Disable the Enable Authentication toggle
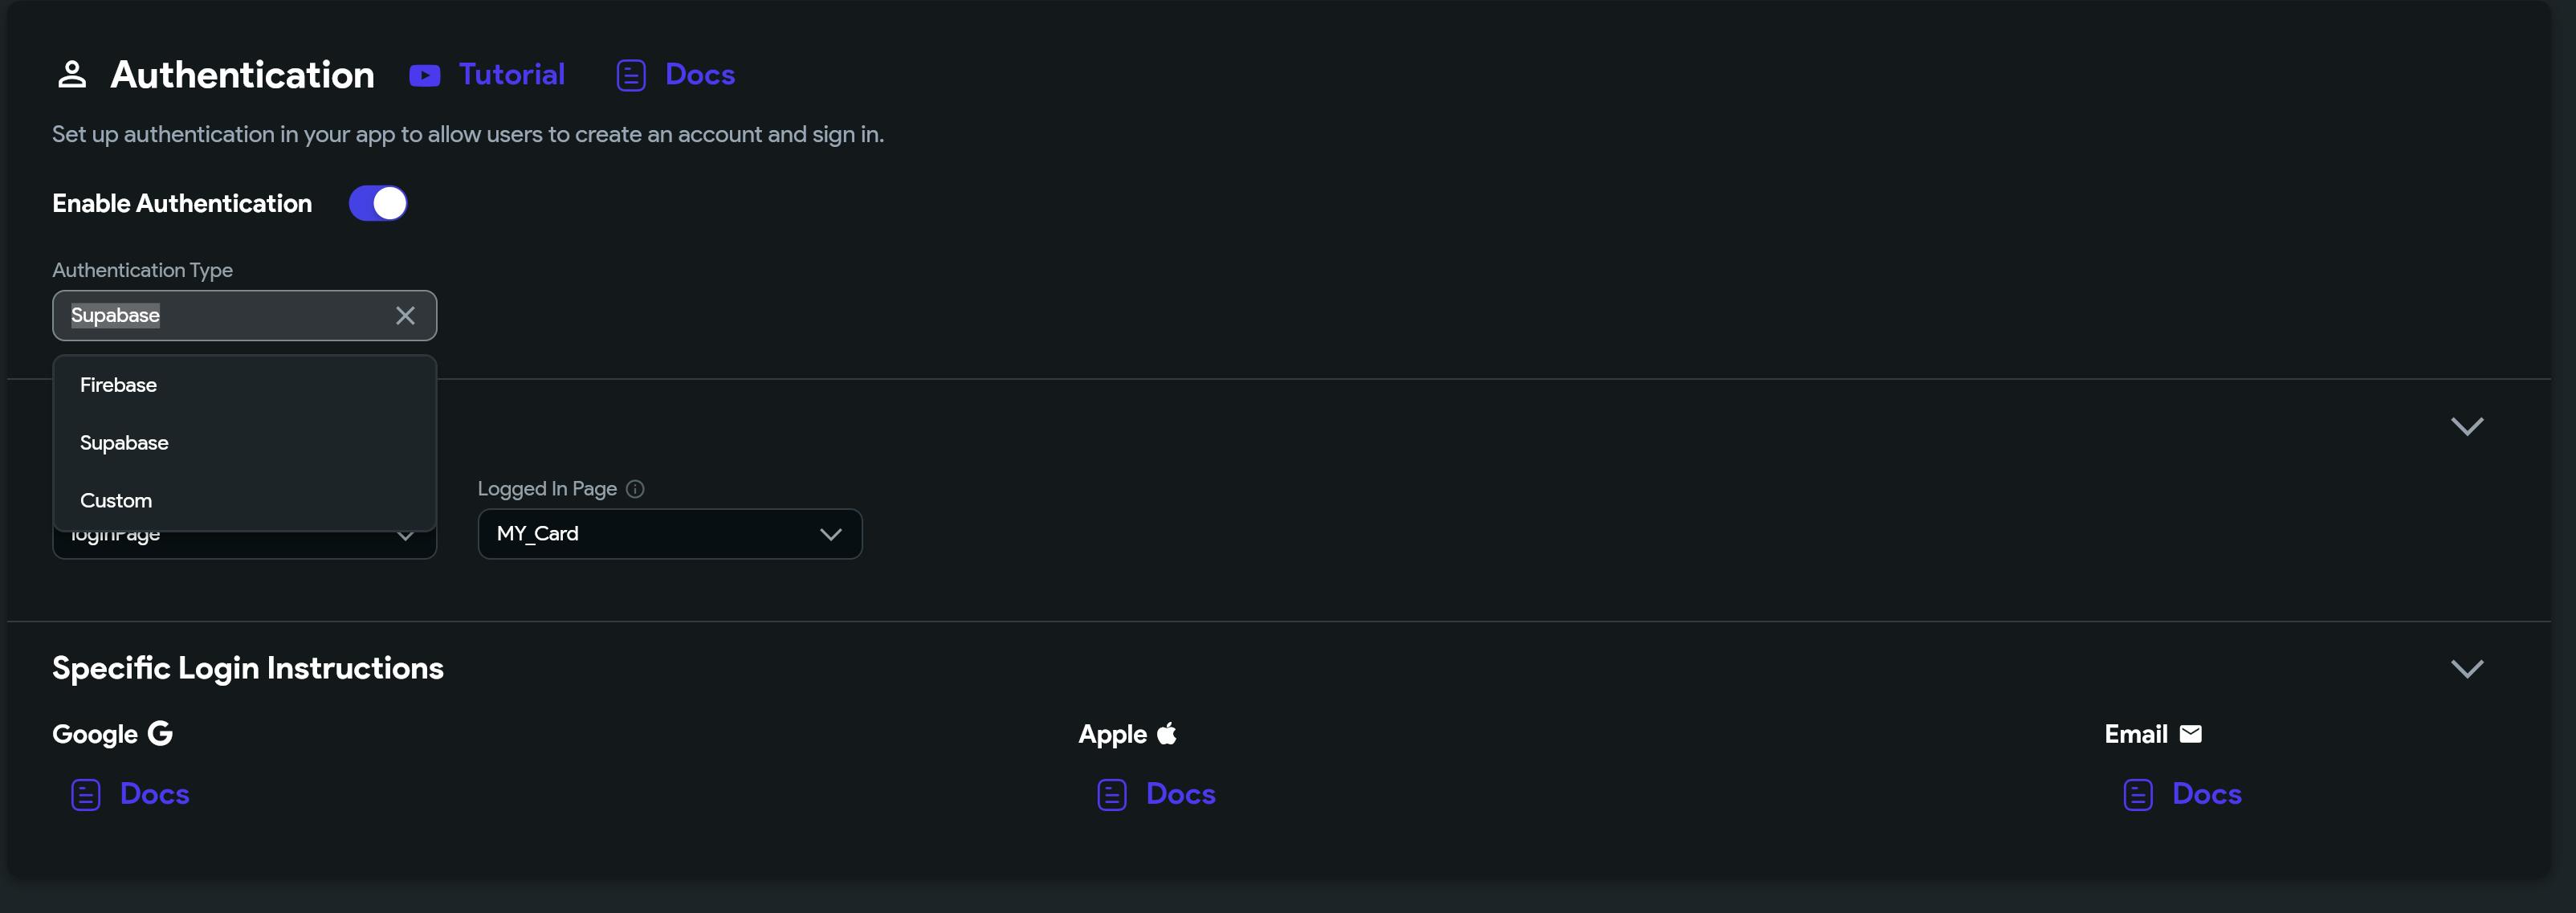Image resolution: width=2576 pixels, height=913 pixels. (378, 204)
